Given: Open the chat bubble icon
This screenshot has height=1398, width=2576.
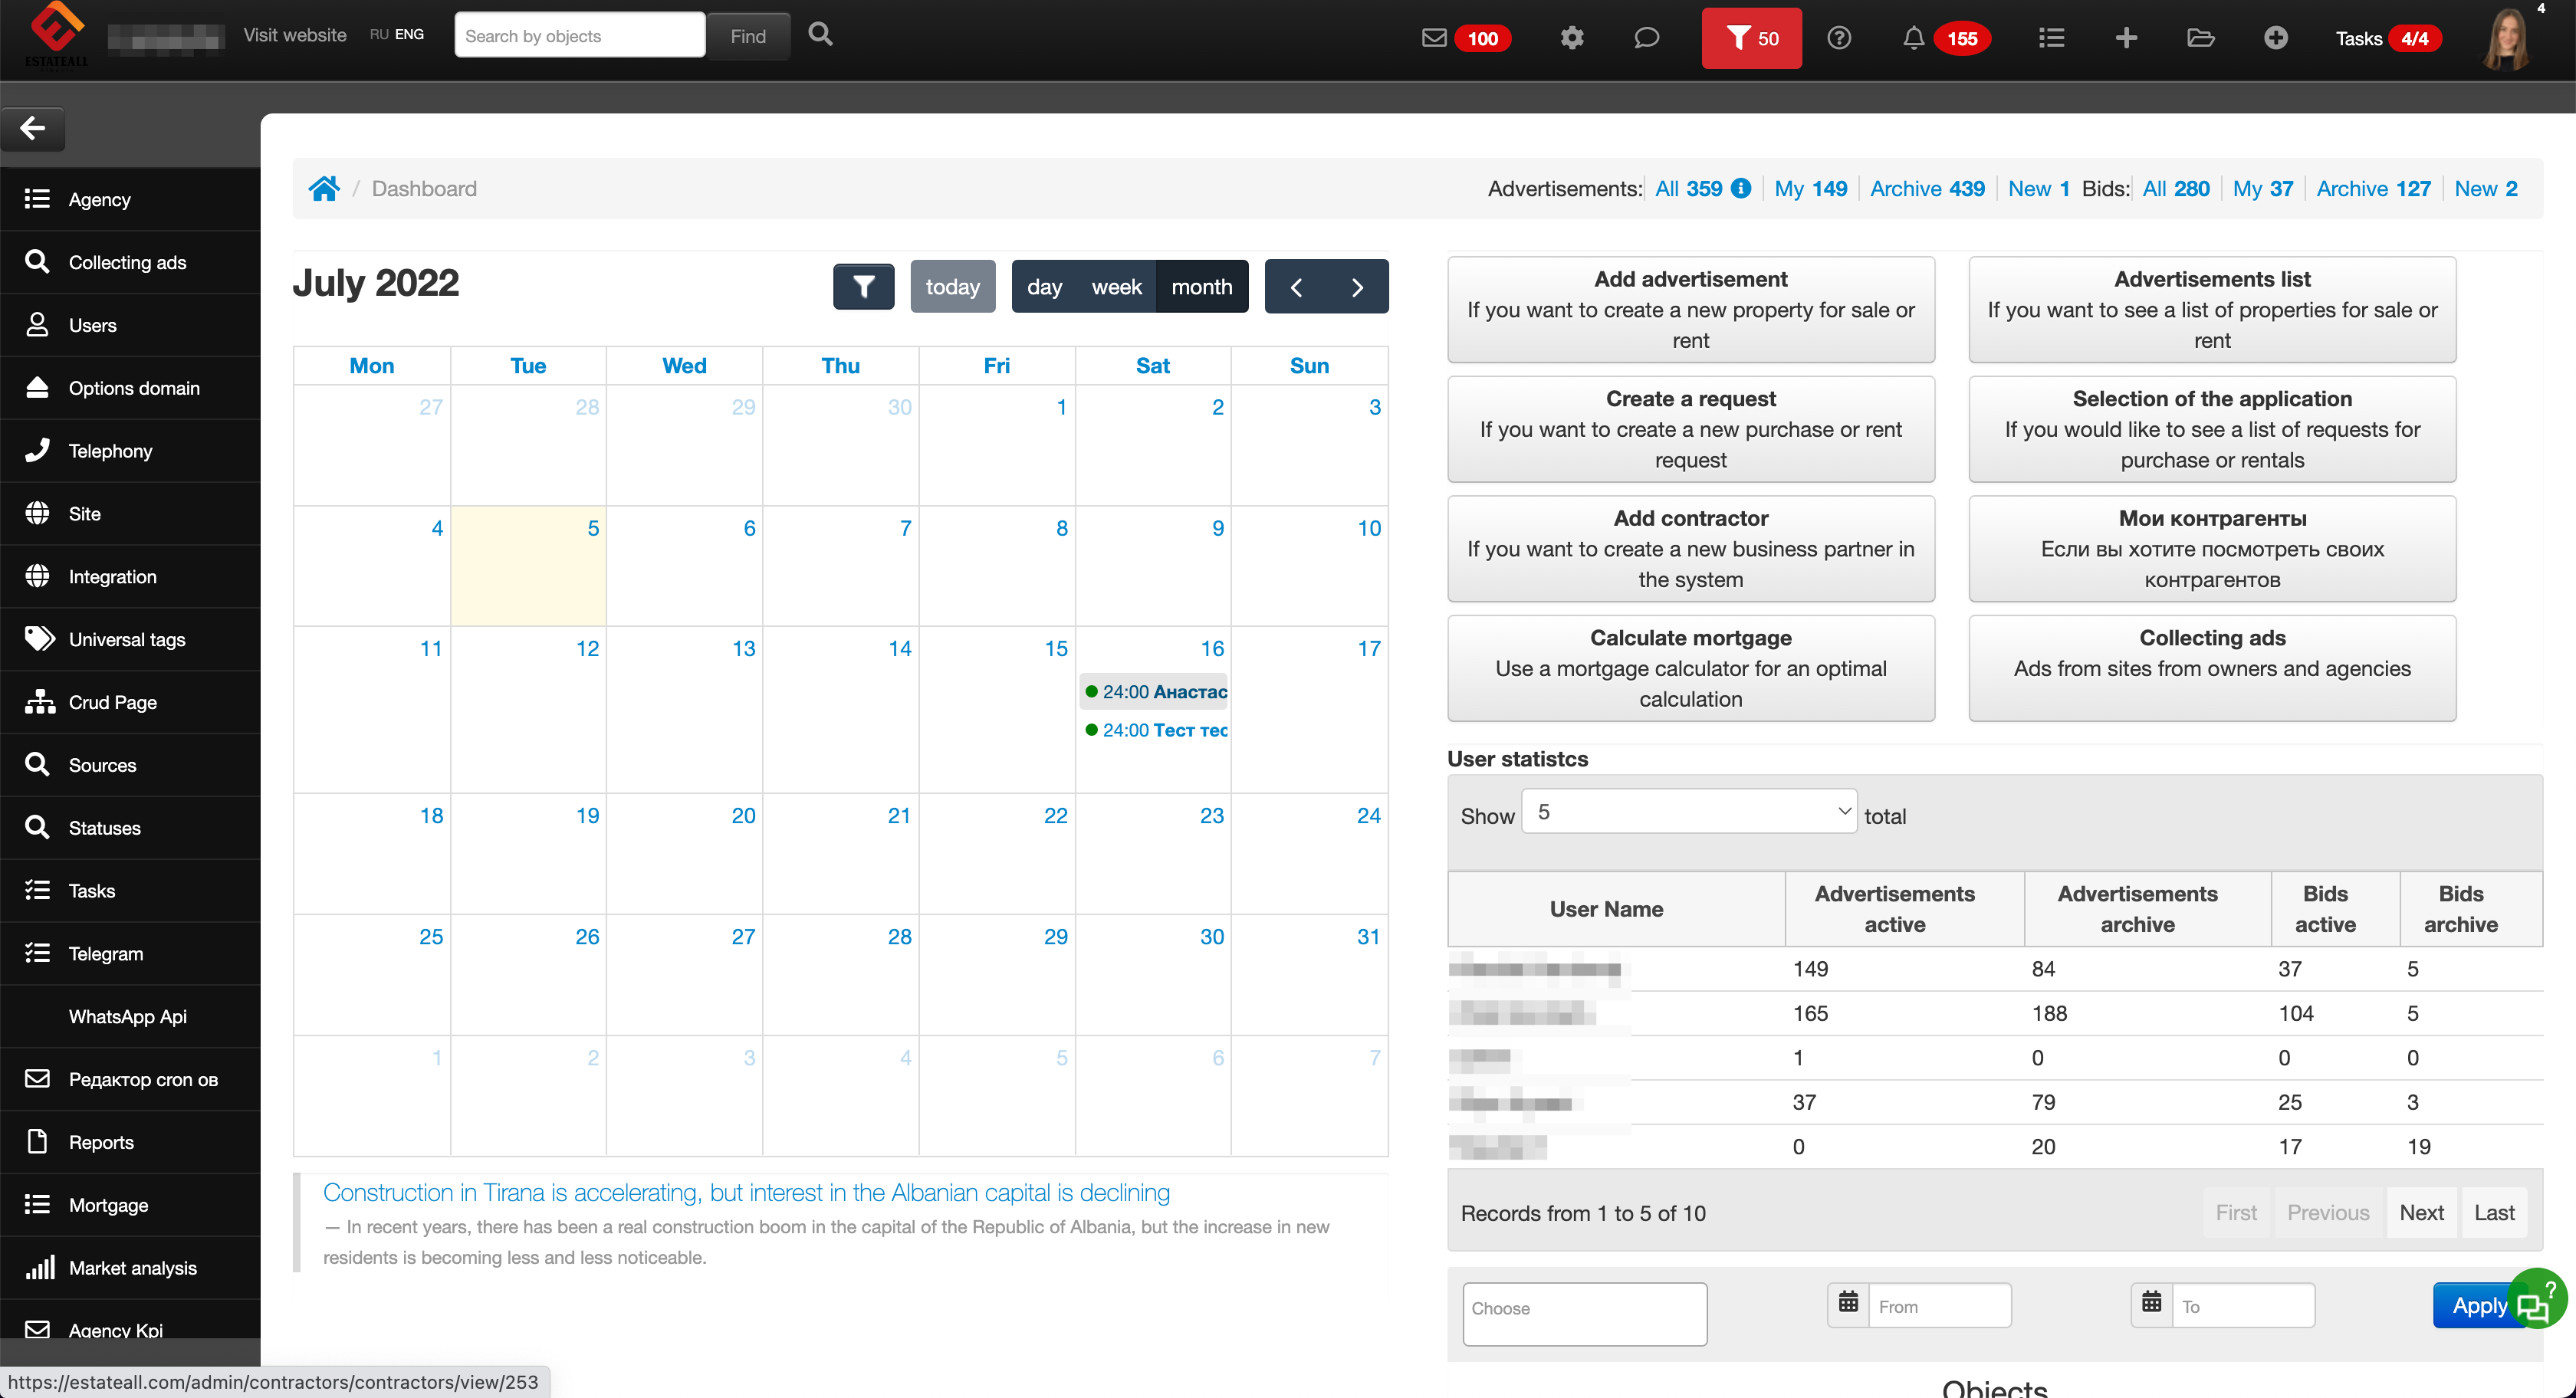Looking at the screenshot, I should point(1646,38).
